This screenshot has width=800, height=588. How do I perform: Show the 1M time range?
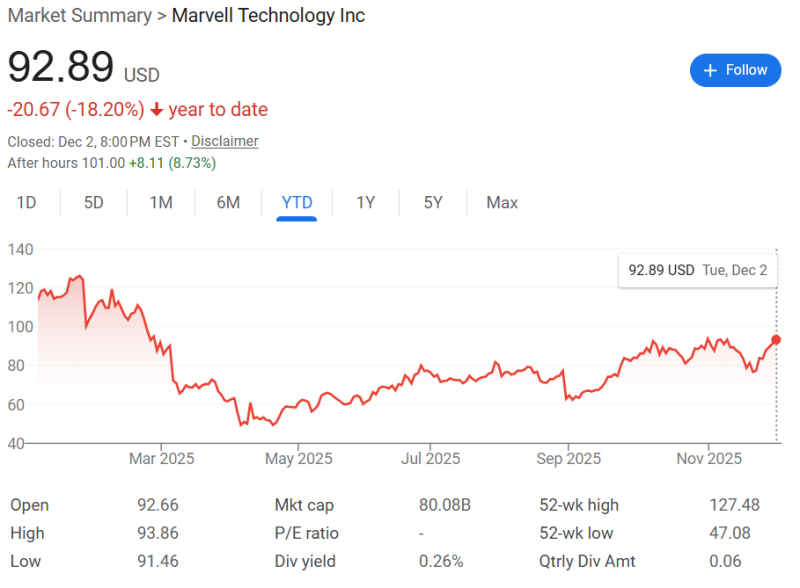(x=161, y=203)
